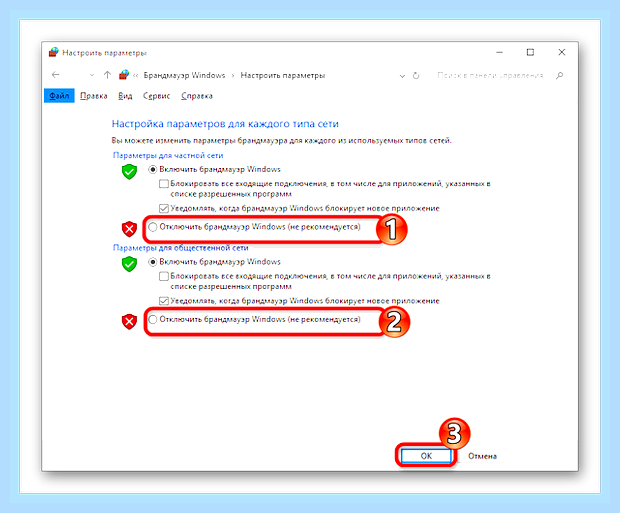620x513 pixels.
Task: Click Параметры для частной сети label
Action: pos(168,155)
